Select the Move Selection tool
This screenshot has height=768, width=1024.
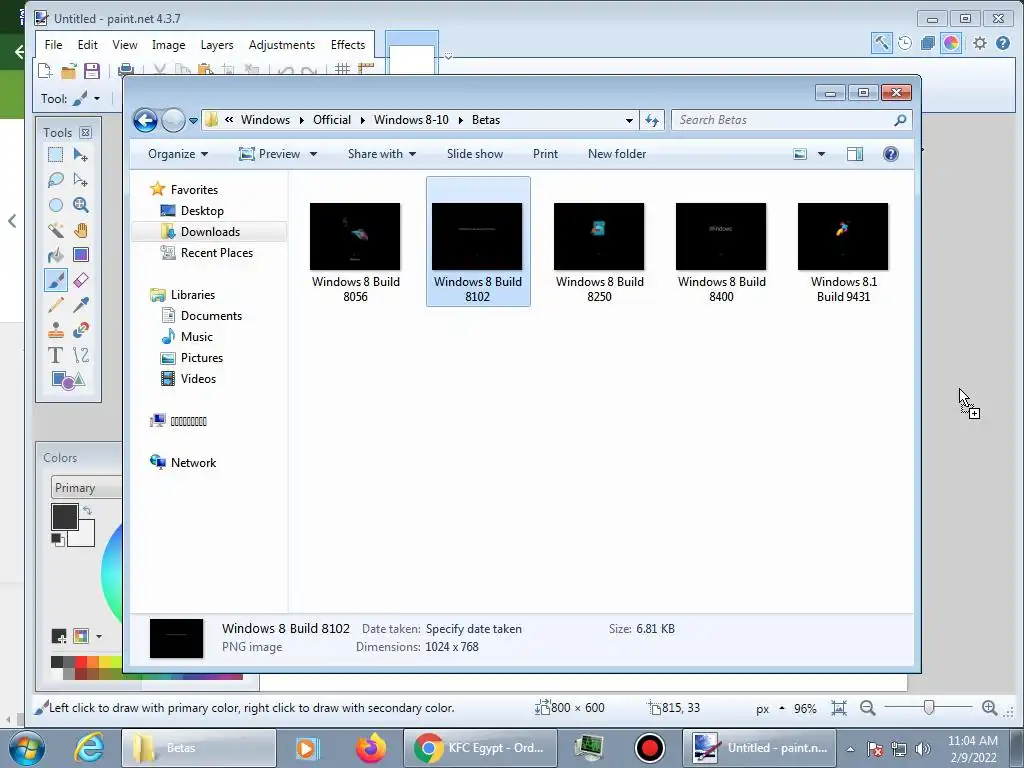coord(80,180)
